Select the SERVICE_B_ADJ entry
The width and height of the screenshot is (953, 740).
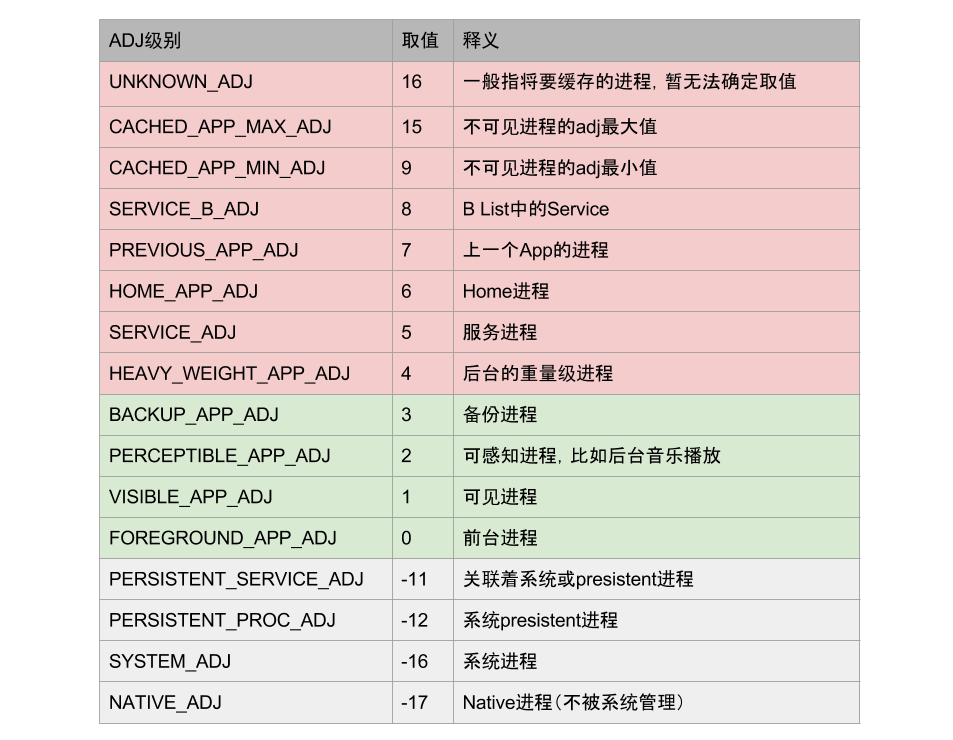(x=170, y=209)
